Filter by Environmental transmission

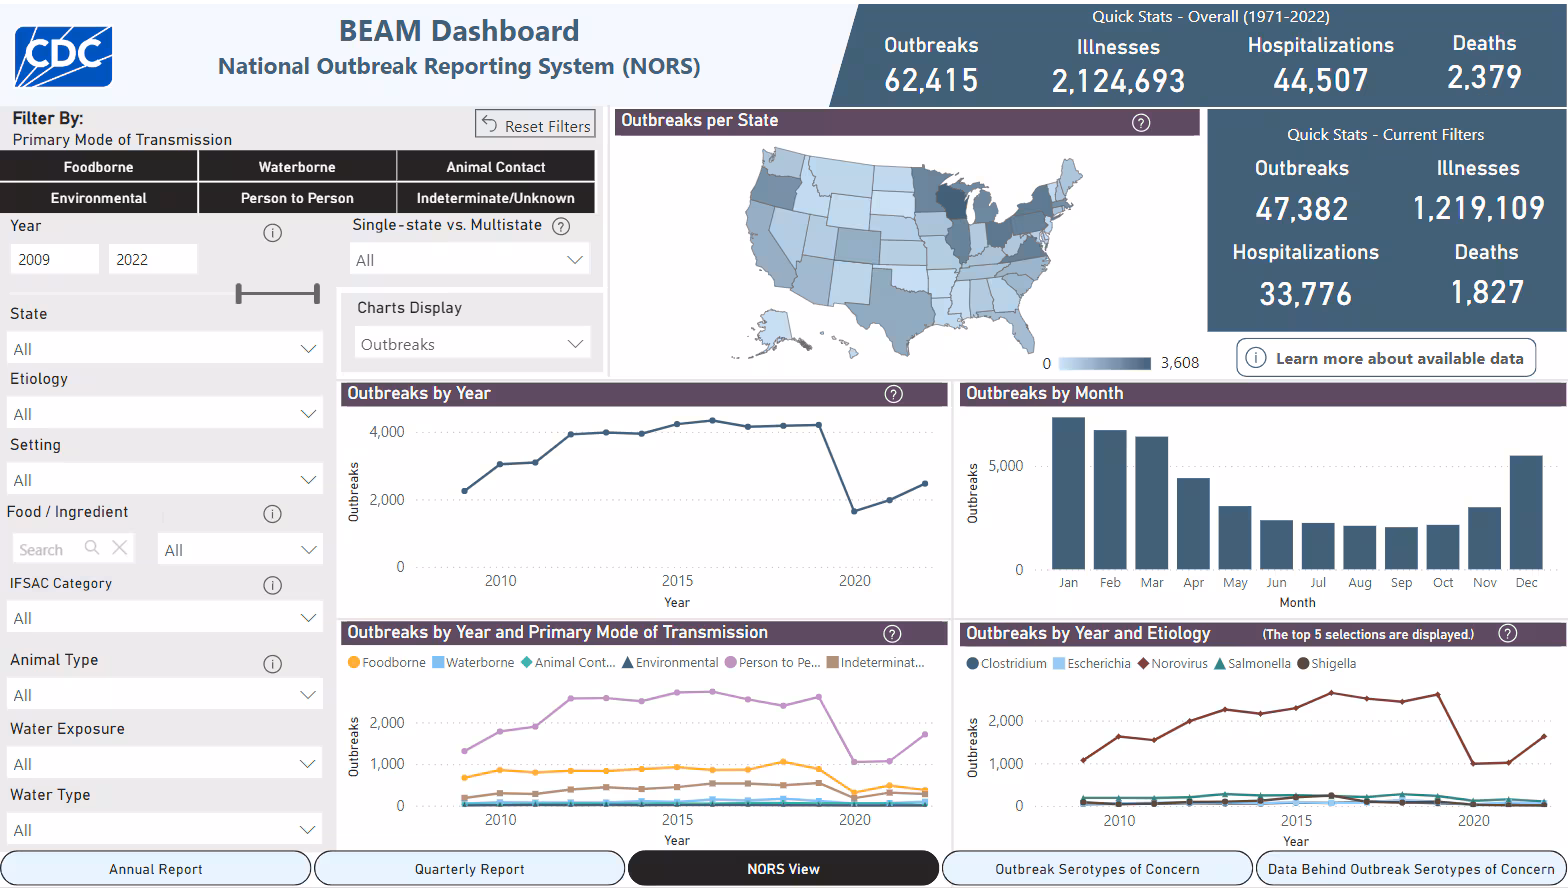click(98, 198)
